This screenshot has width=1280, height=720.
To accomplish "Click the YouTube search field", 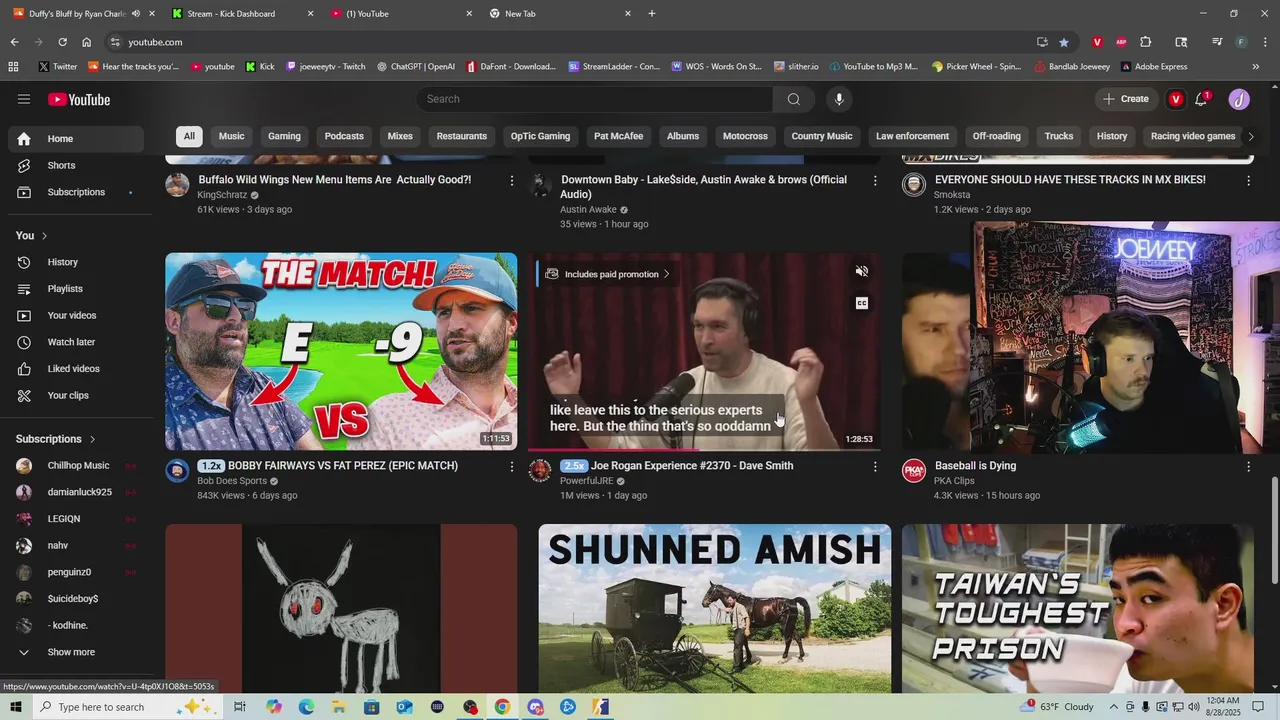I will point(595,99).
